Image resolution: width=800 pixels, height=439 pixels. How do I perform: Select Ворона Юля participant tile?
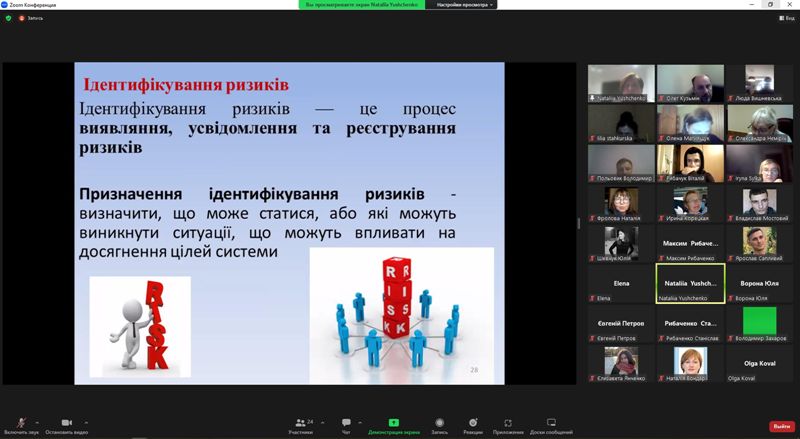click(760, 283)
